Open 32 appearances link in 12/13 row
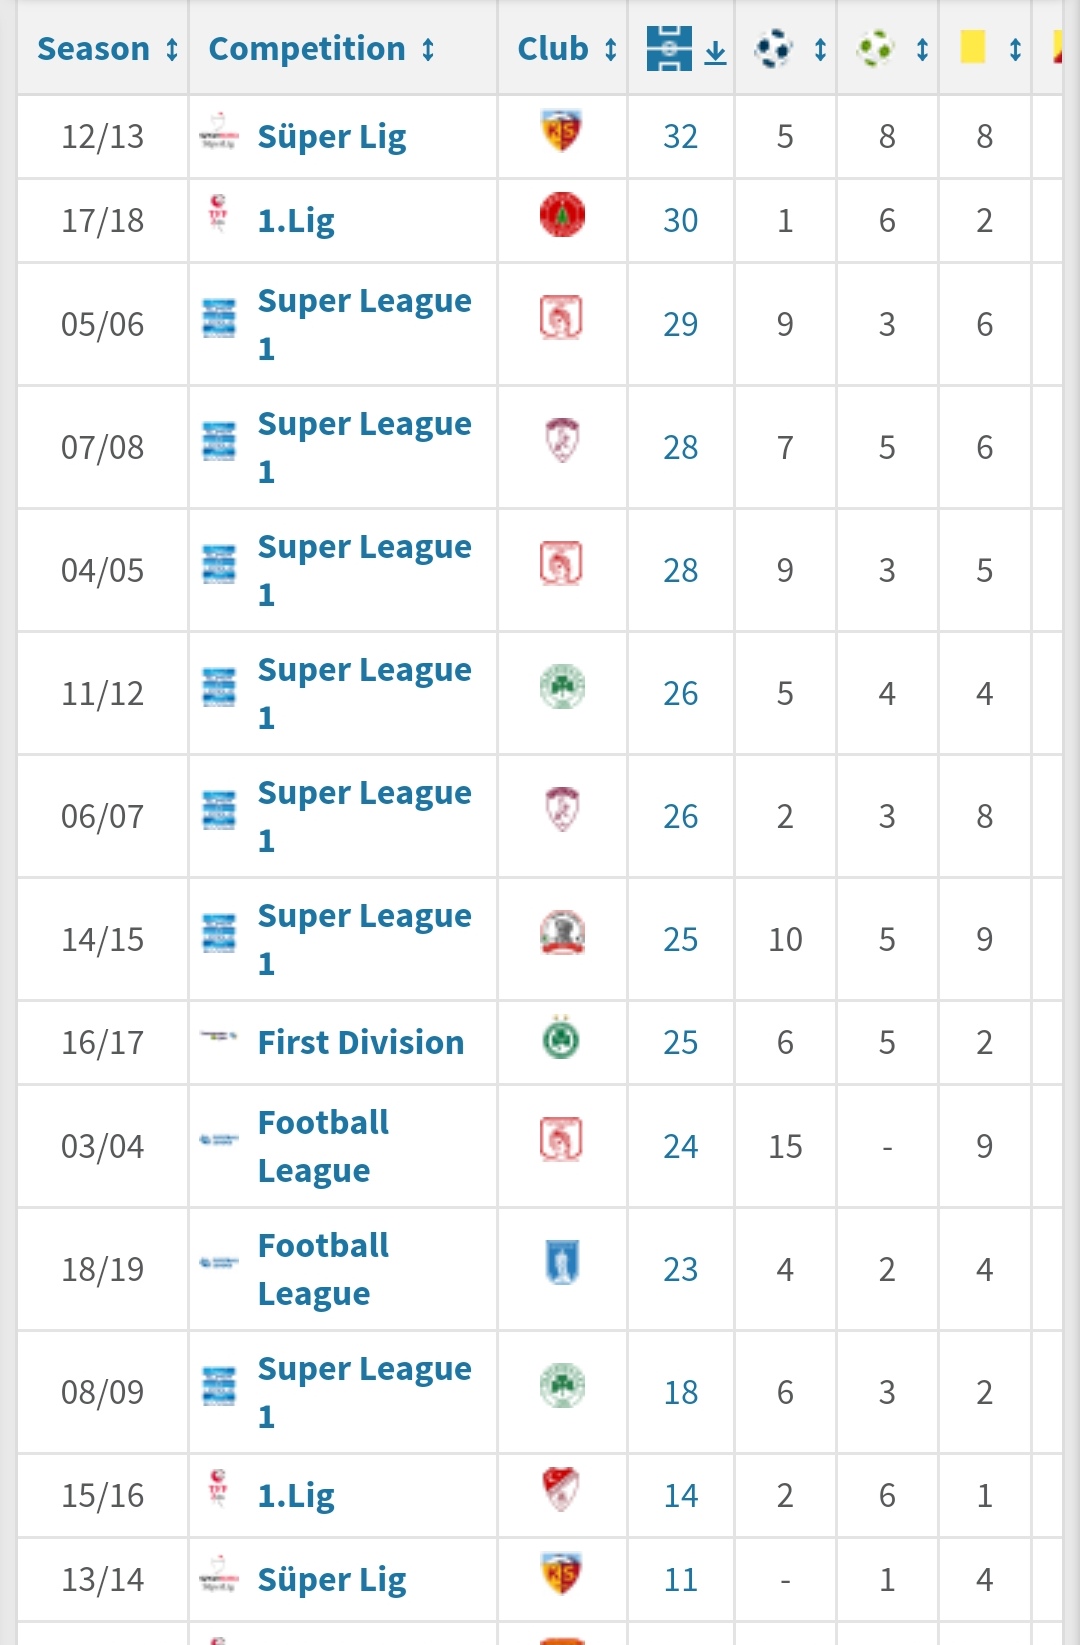The image size is (1080, 1645). (681, 137)
